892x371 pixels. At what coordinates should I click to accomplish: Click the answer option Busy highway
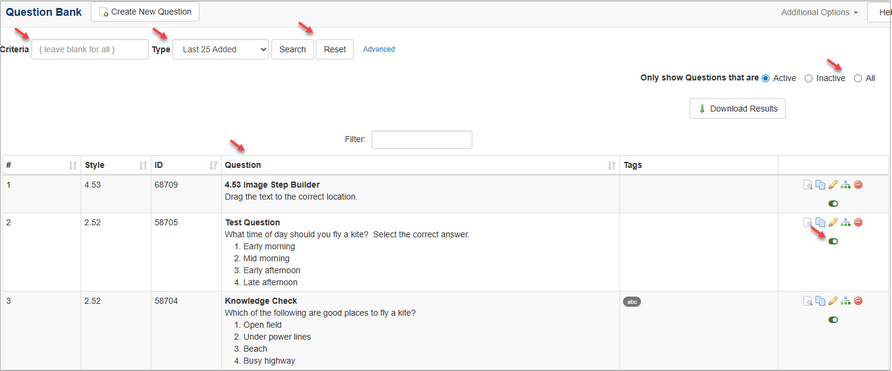(x=269, y=361)
